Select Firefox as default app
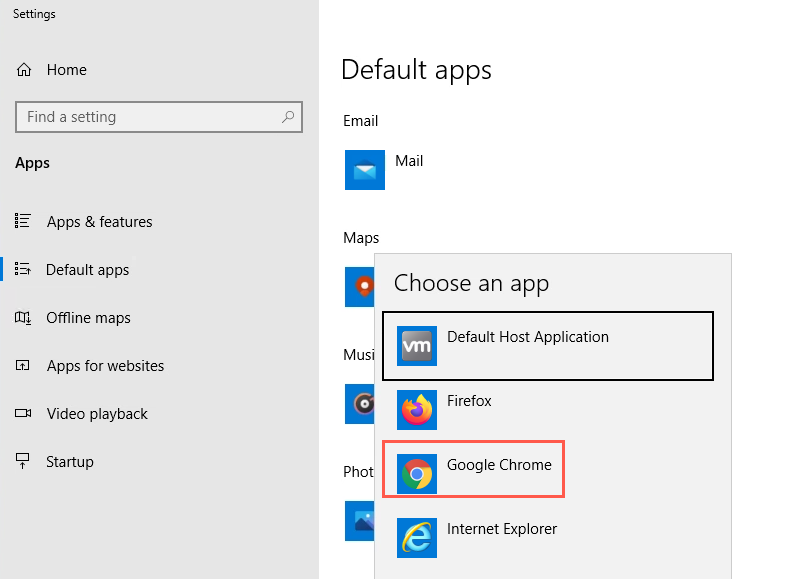Image resolution: width=810 pixels, height=579 pixels. click(469, 401)
